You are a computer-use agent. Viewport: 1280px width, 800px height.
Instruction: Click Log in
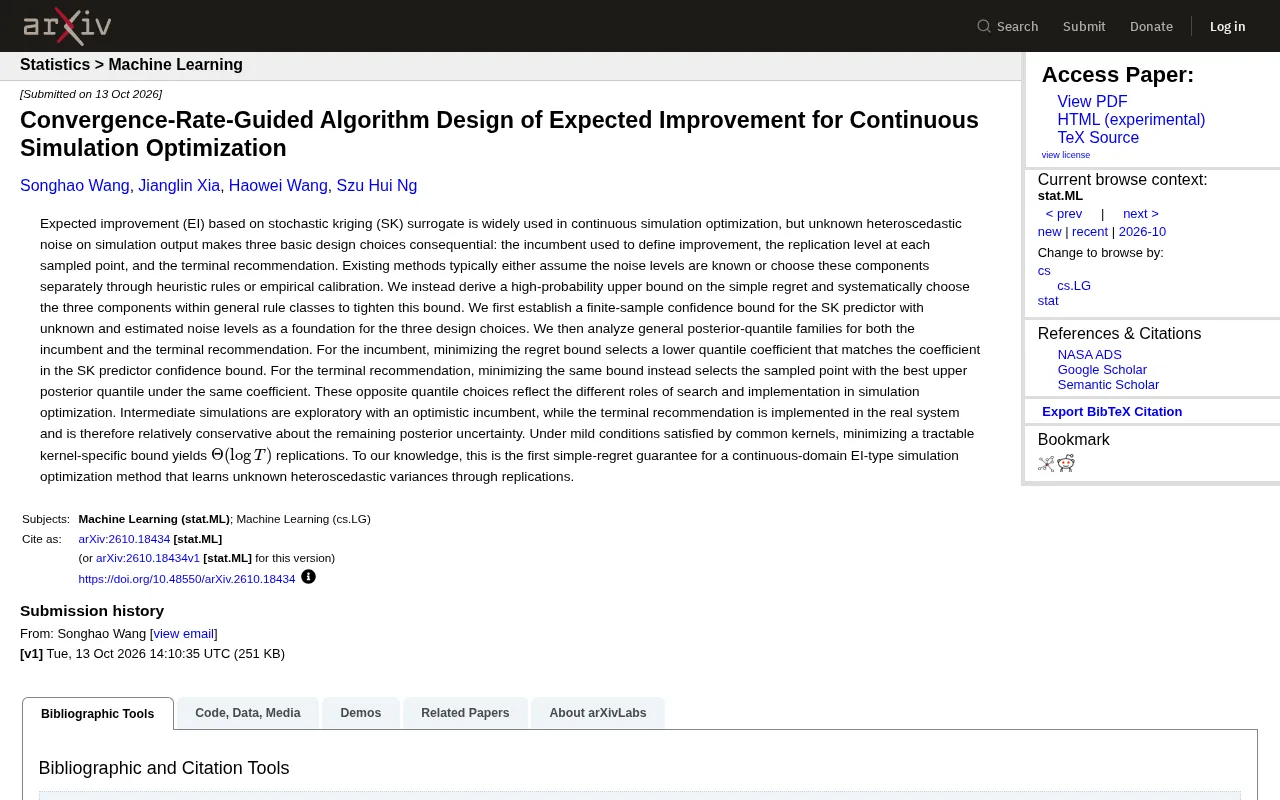1227,26
